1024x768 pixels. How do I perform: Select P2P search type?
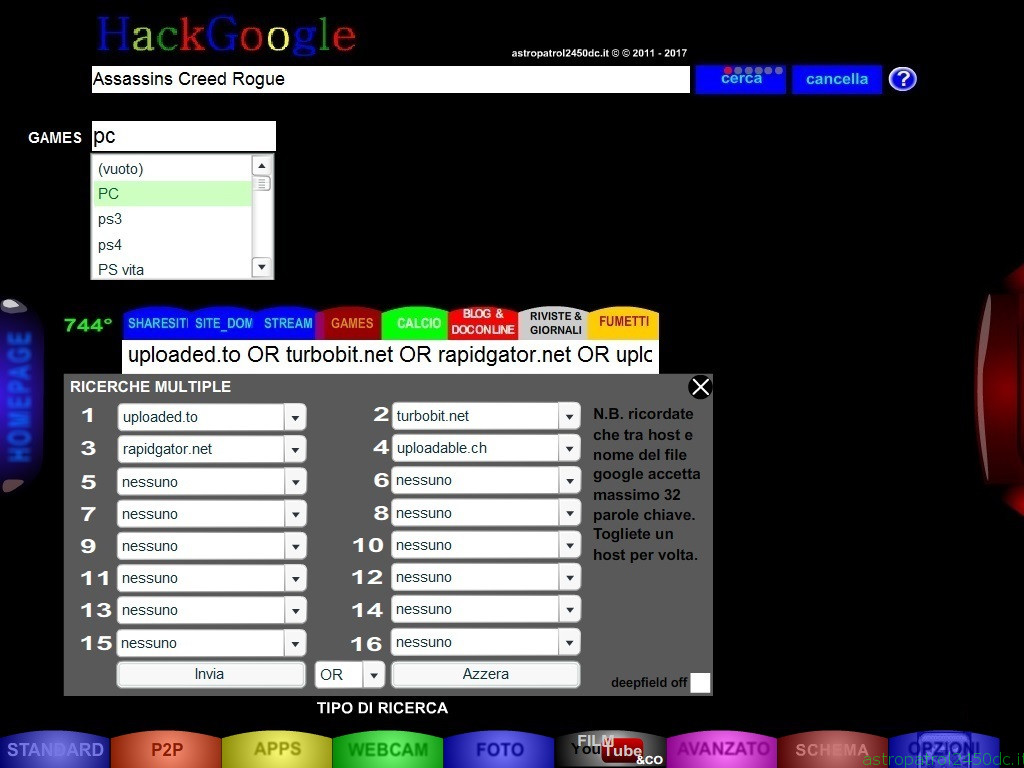click(166, 750)
